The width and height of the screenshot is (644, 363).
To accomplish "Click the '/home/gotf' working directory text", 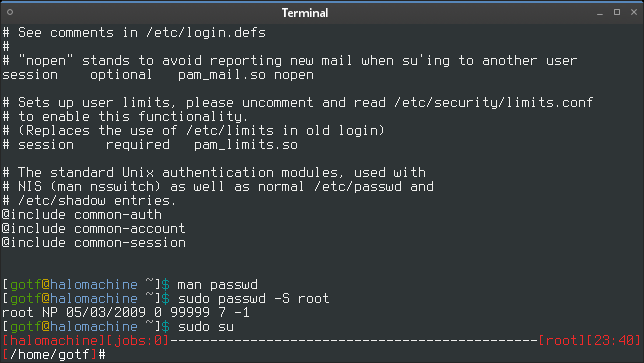I will [x=50, y=354].
